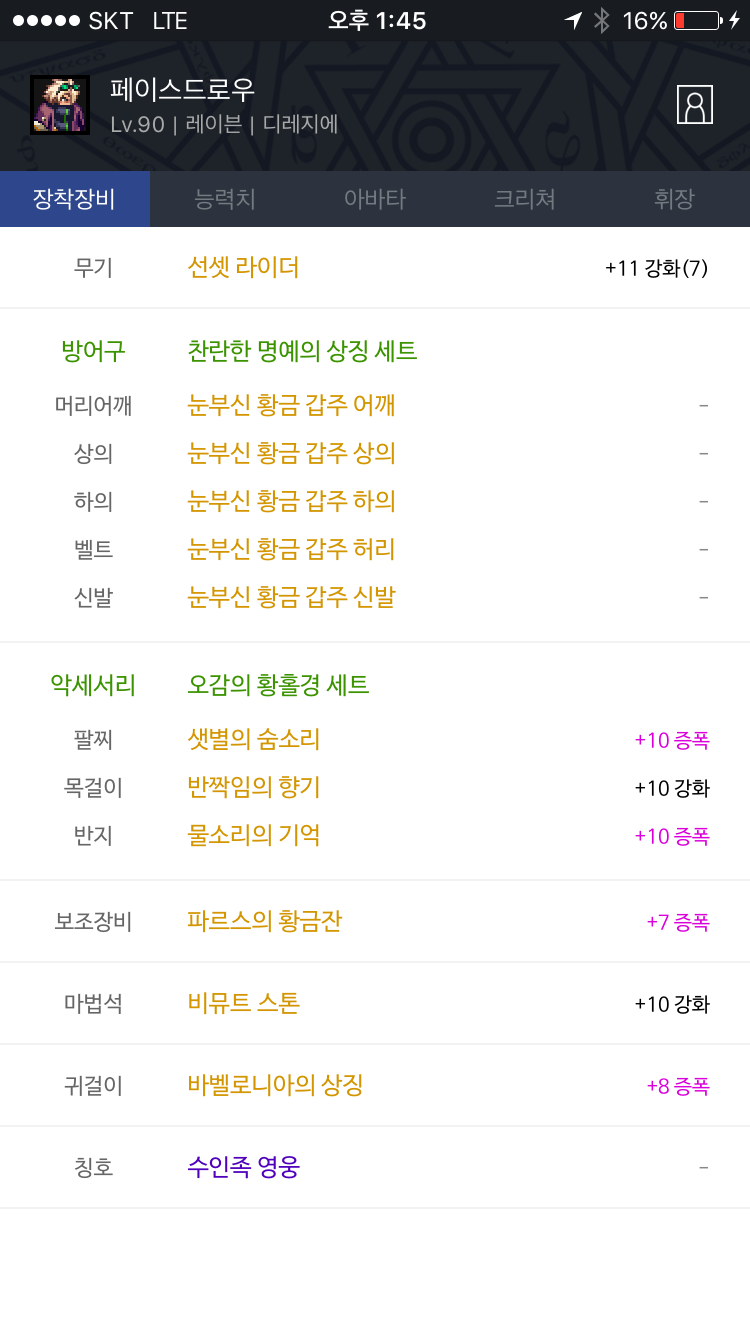Open the 오감의 황홀경 세트 set
The image size is (750, 1334).
pos(278,685)
